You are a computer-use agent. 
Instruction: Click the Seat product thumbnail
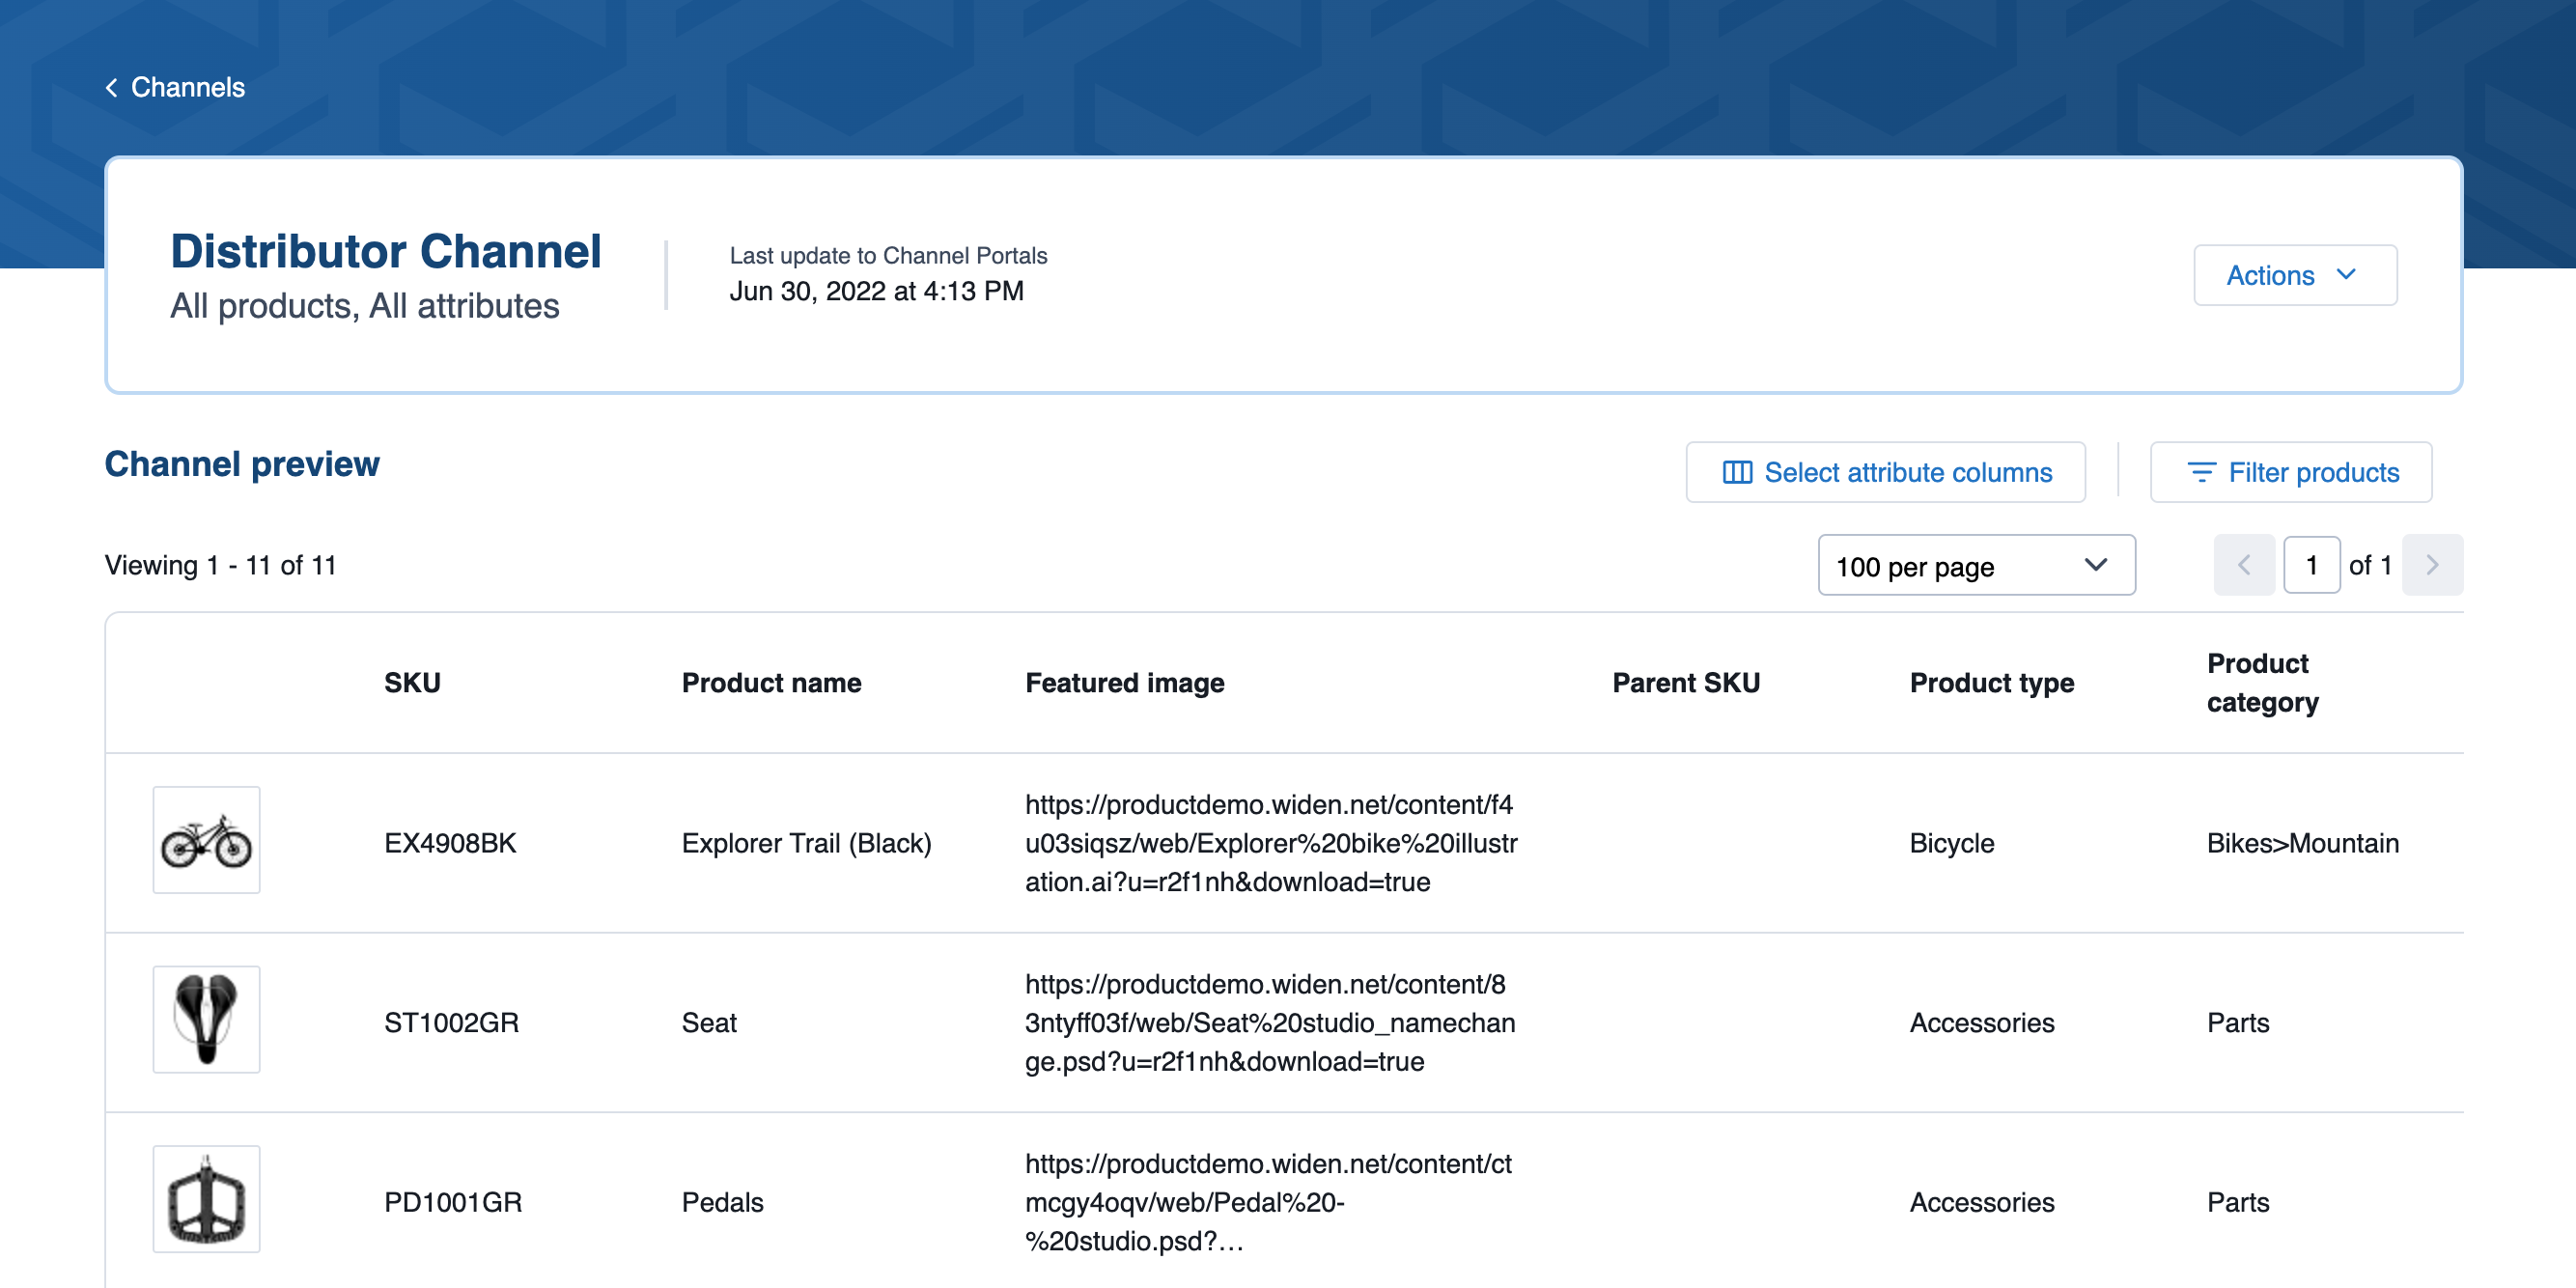206,1020
